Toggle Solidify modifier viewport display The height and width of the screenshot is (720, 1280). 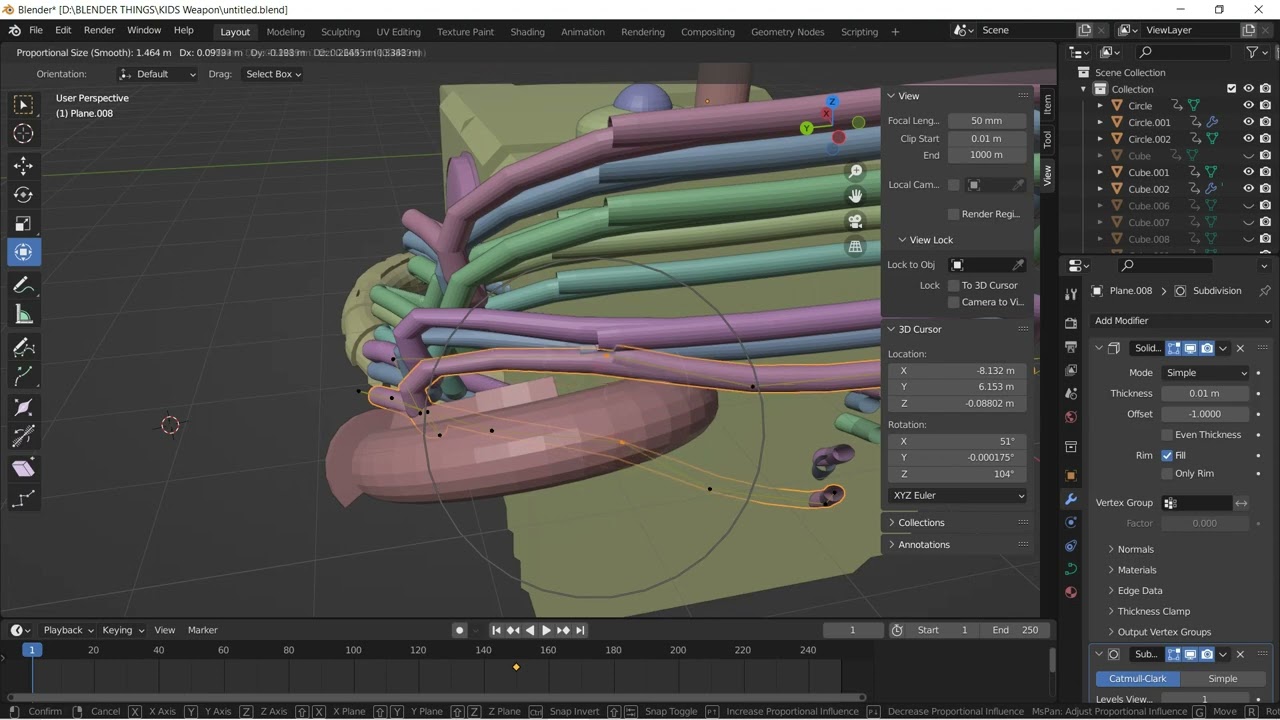click(1191, 348)
